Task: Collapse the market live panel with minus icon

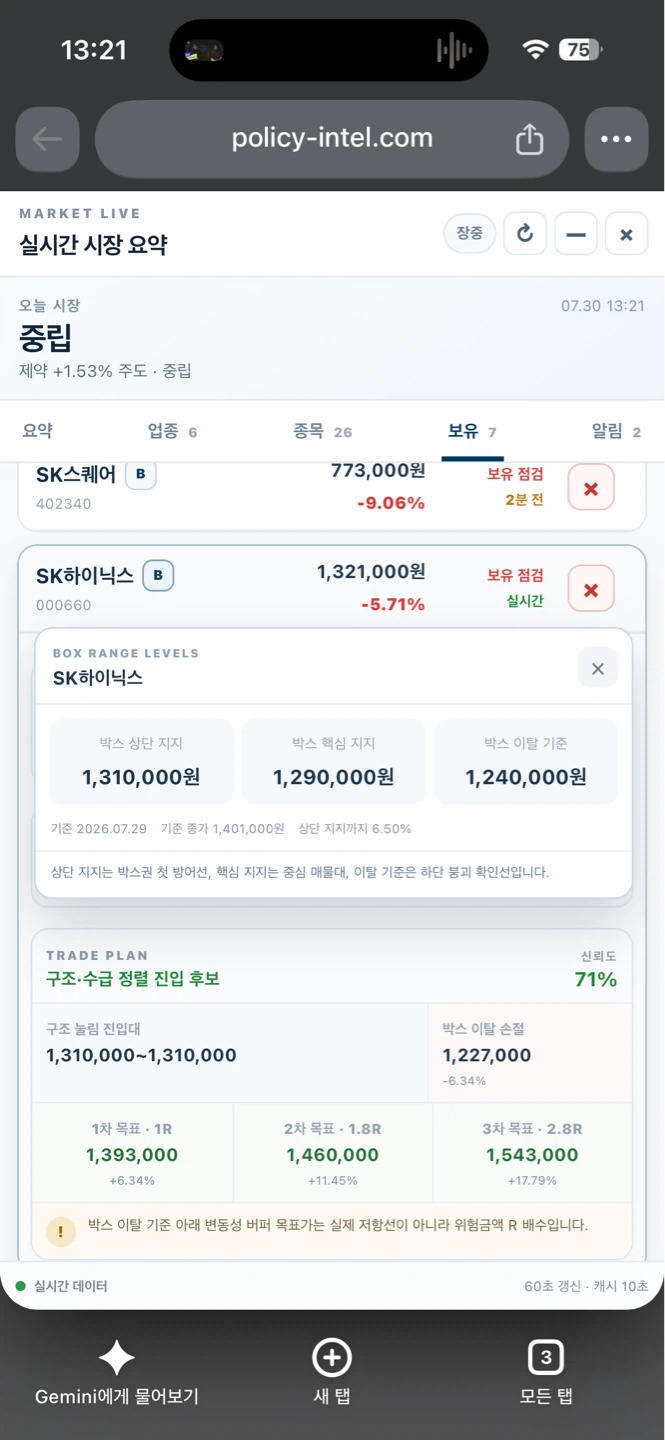Action: pyautogui.click(x=576, y=234)
